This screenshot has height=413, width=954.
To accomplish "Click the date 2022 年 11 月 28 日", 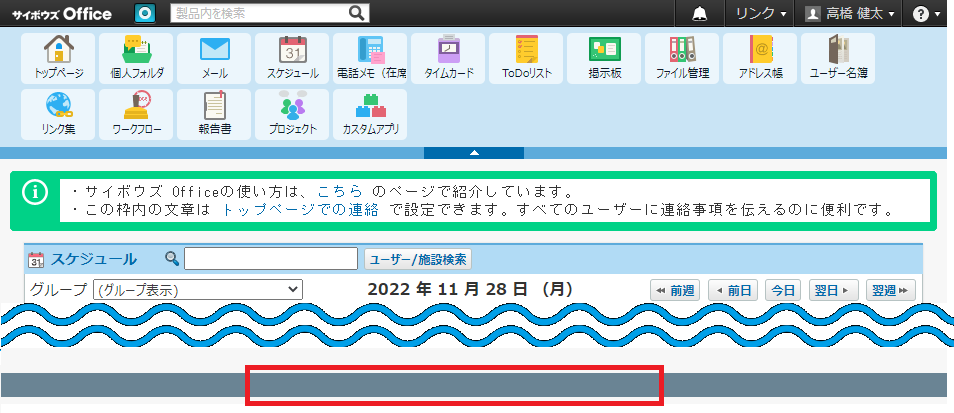I will 470,290.
